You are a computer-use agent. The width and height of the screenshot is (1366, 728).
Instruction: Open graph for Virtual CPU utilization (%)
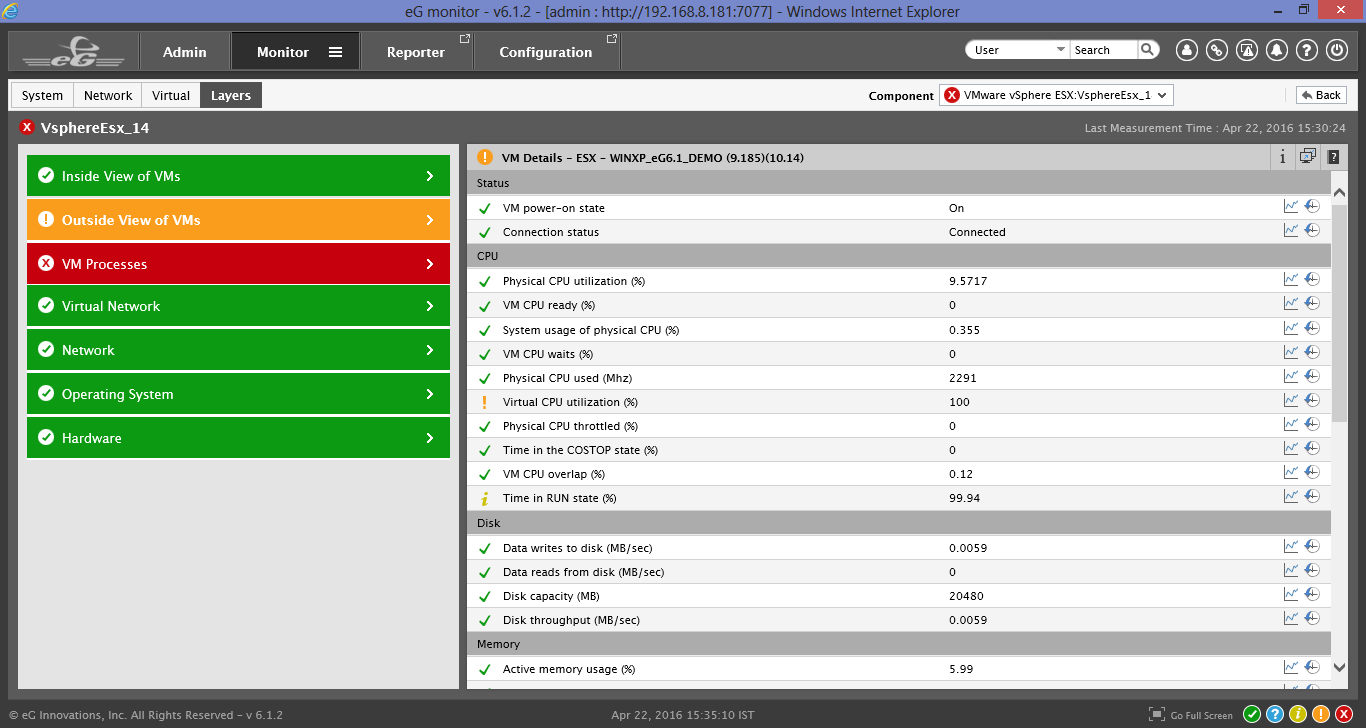1291,400
